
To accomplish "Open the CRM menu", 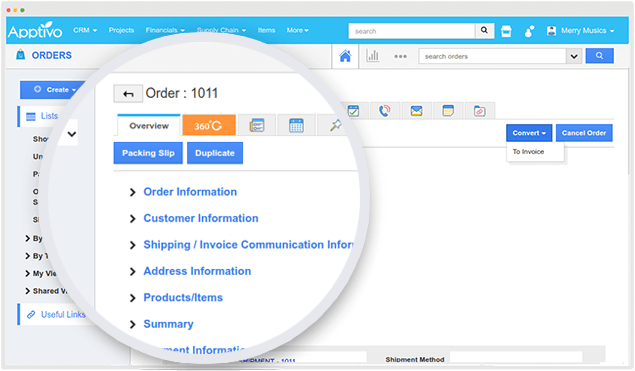I will tap(85, 30).
